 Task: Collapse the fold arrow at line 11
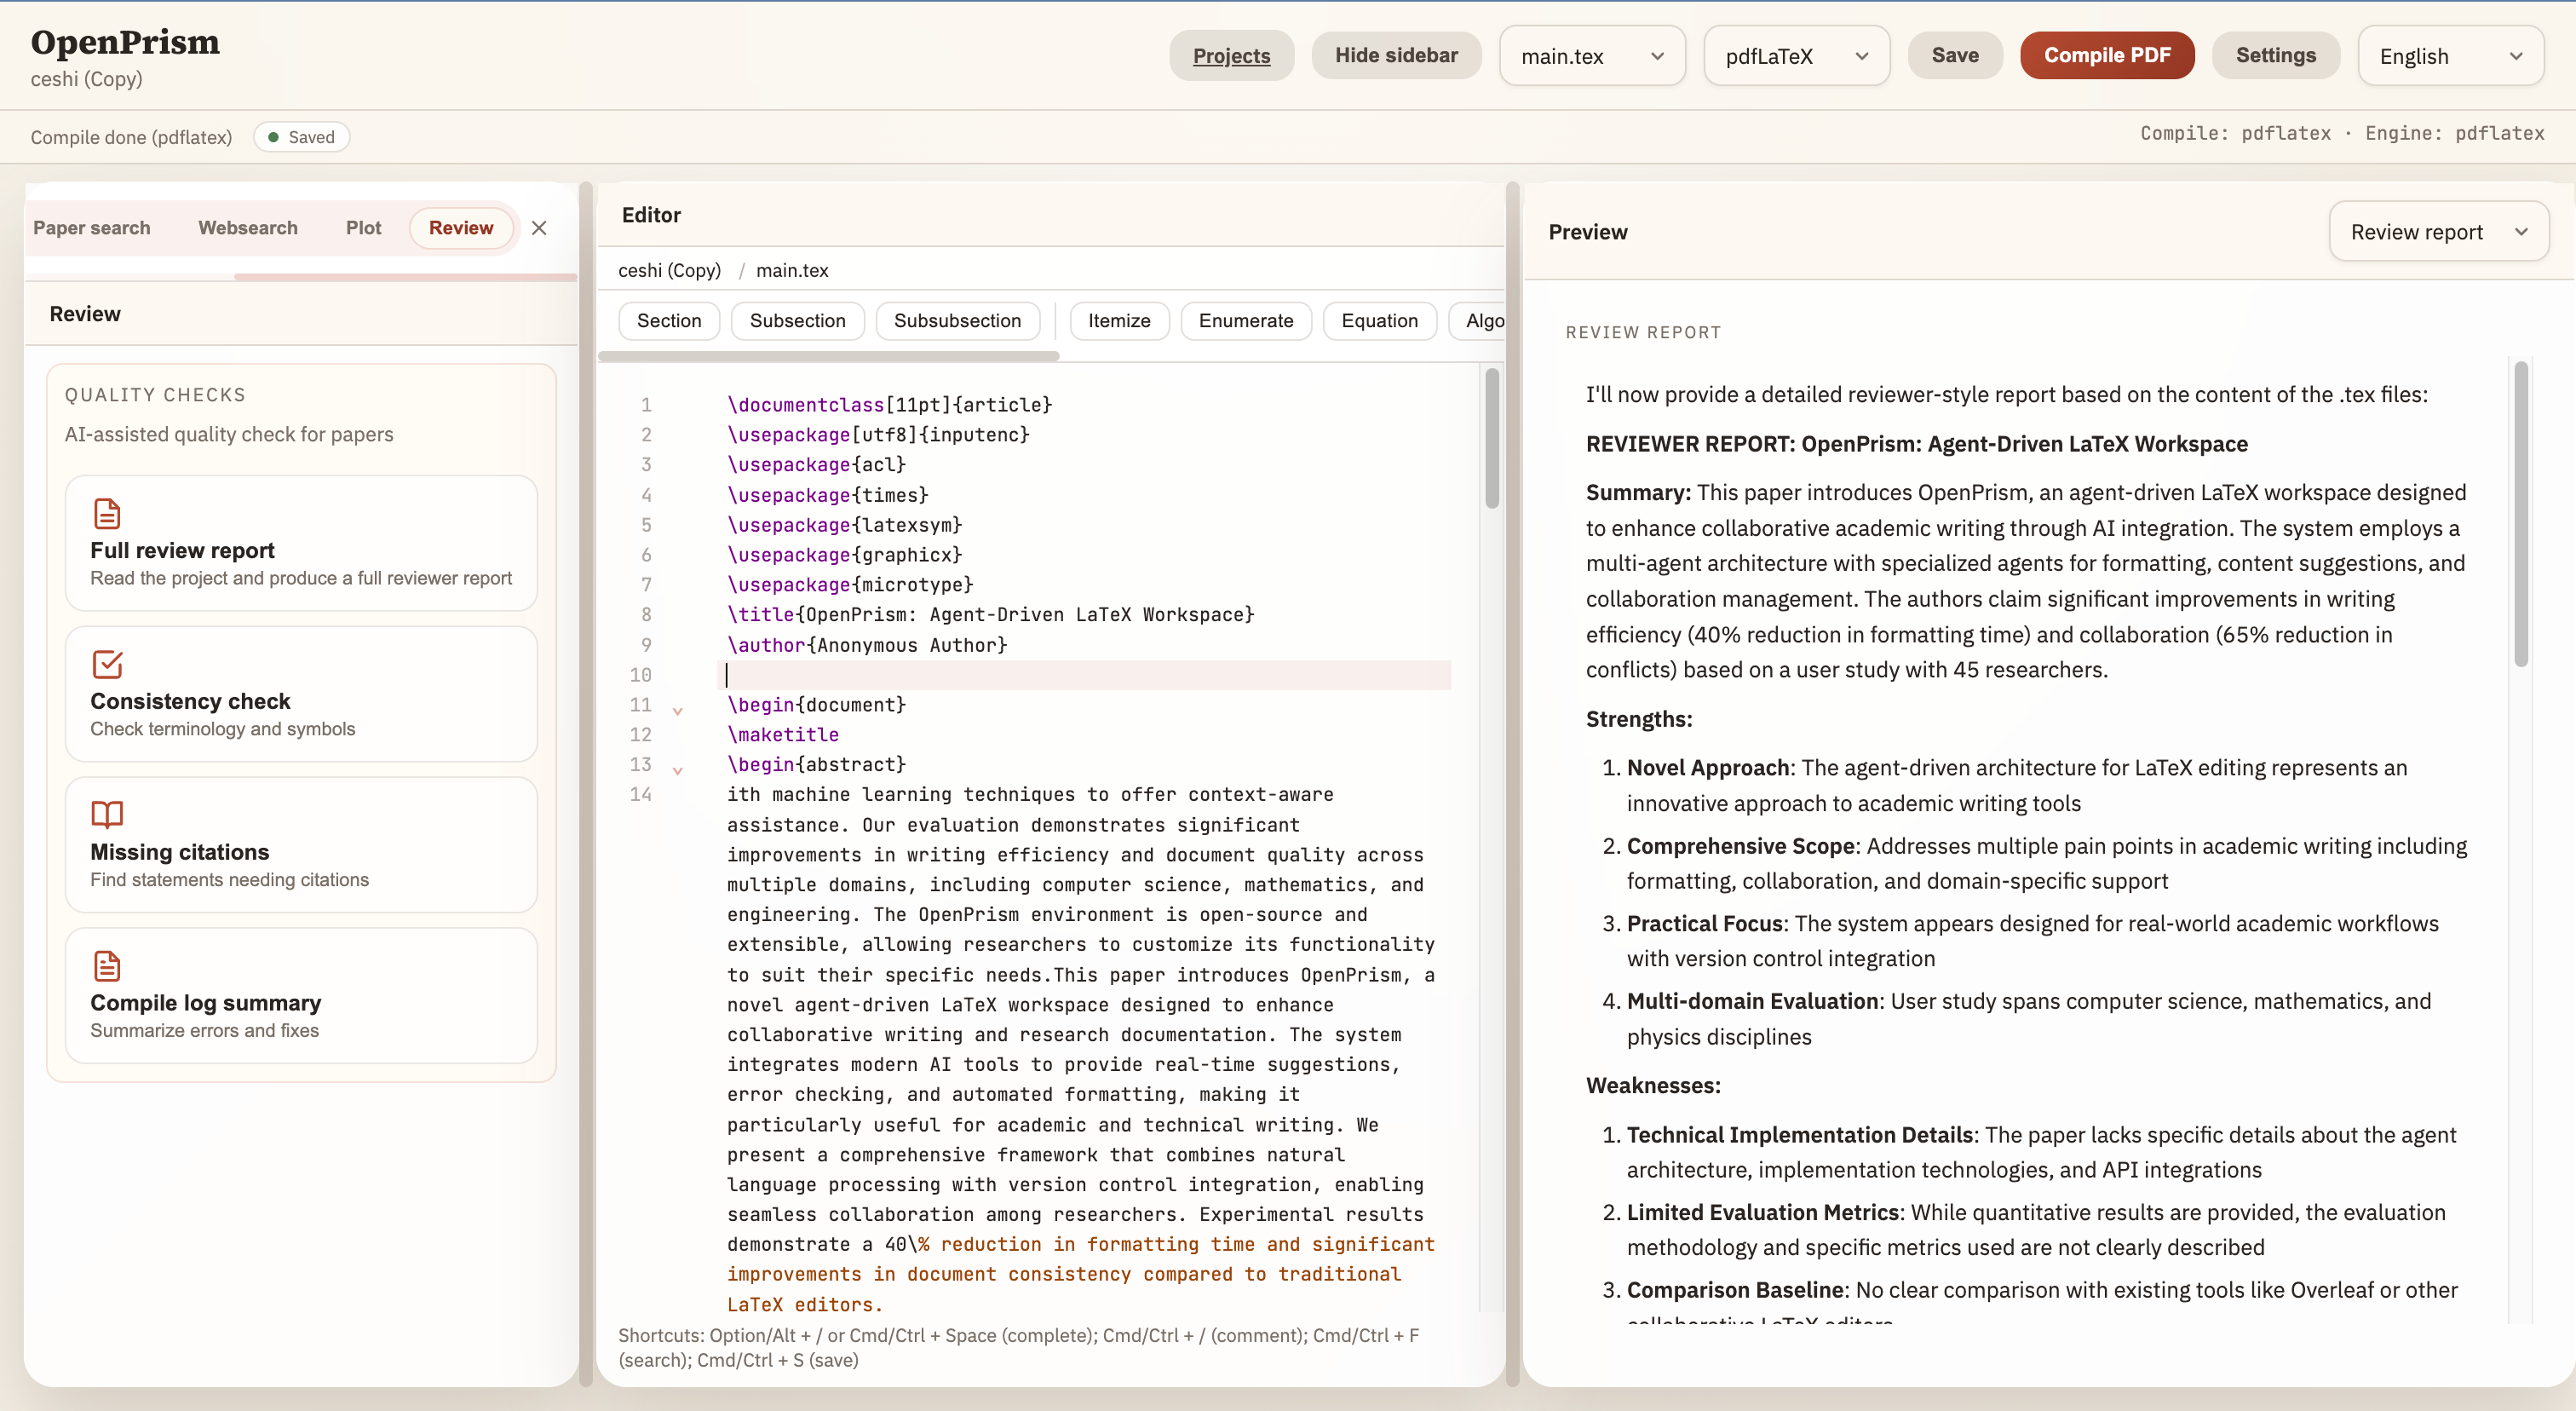tap(678, 711)
